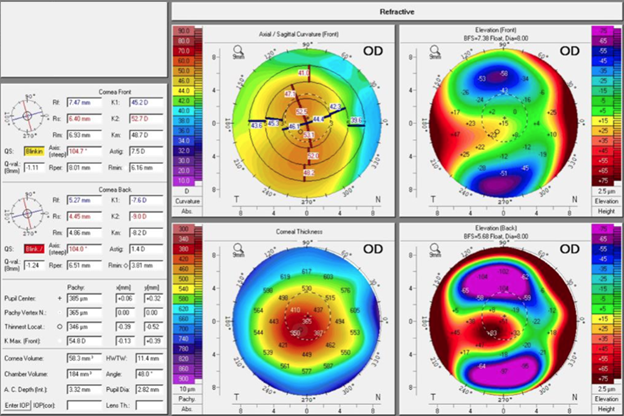624x416 pixels.
Task: Click the Refractive display title
Action: pos(398,10)
